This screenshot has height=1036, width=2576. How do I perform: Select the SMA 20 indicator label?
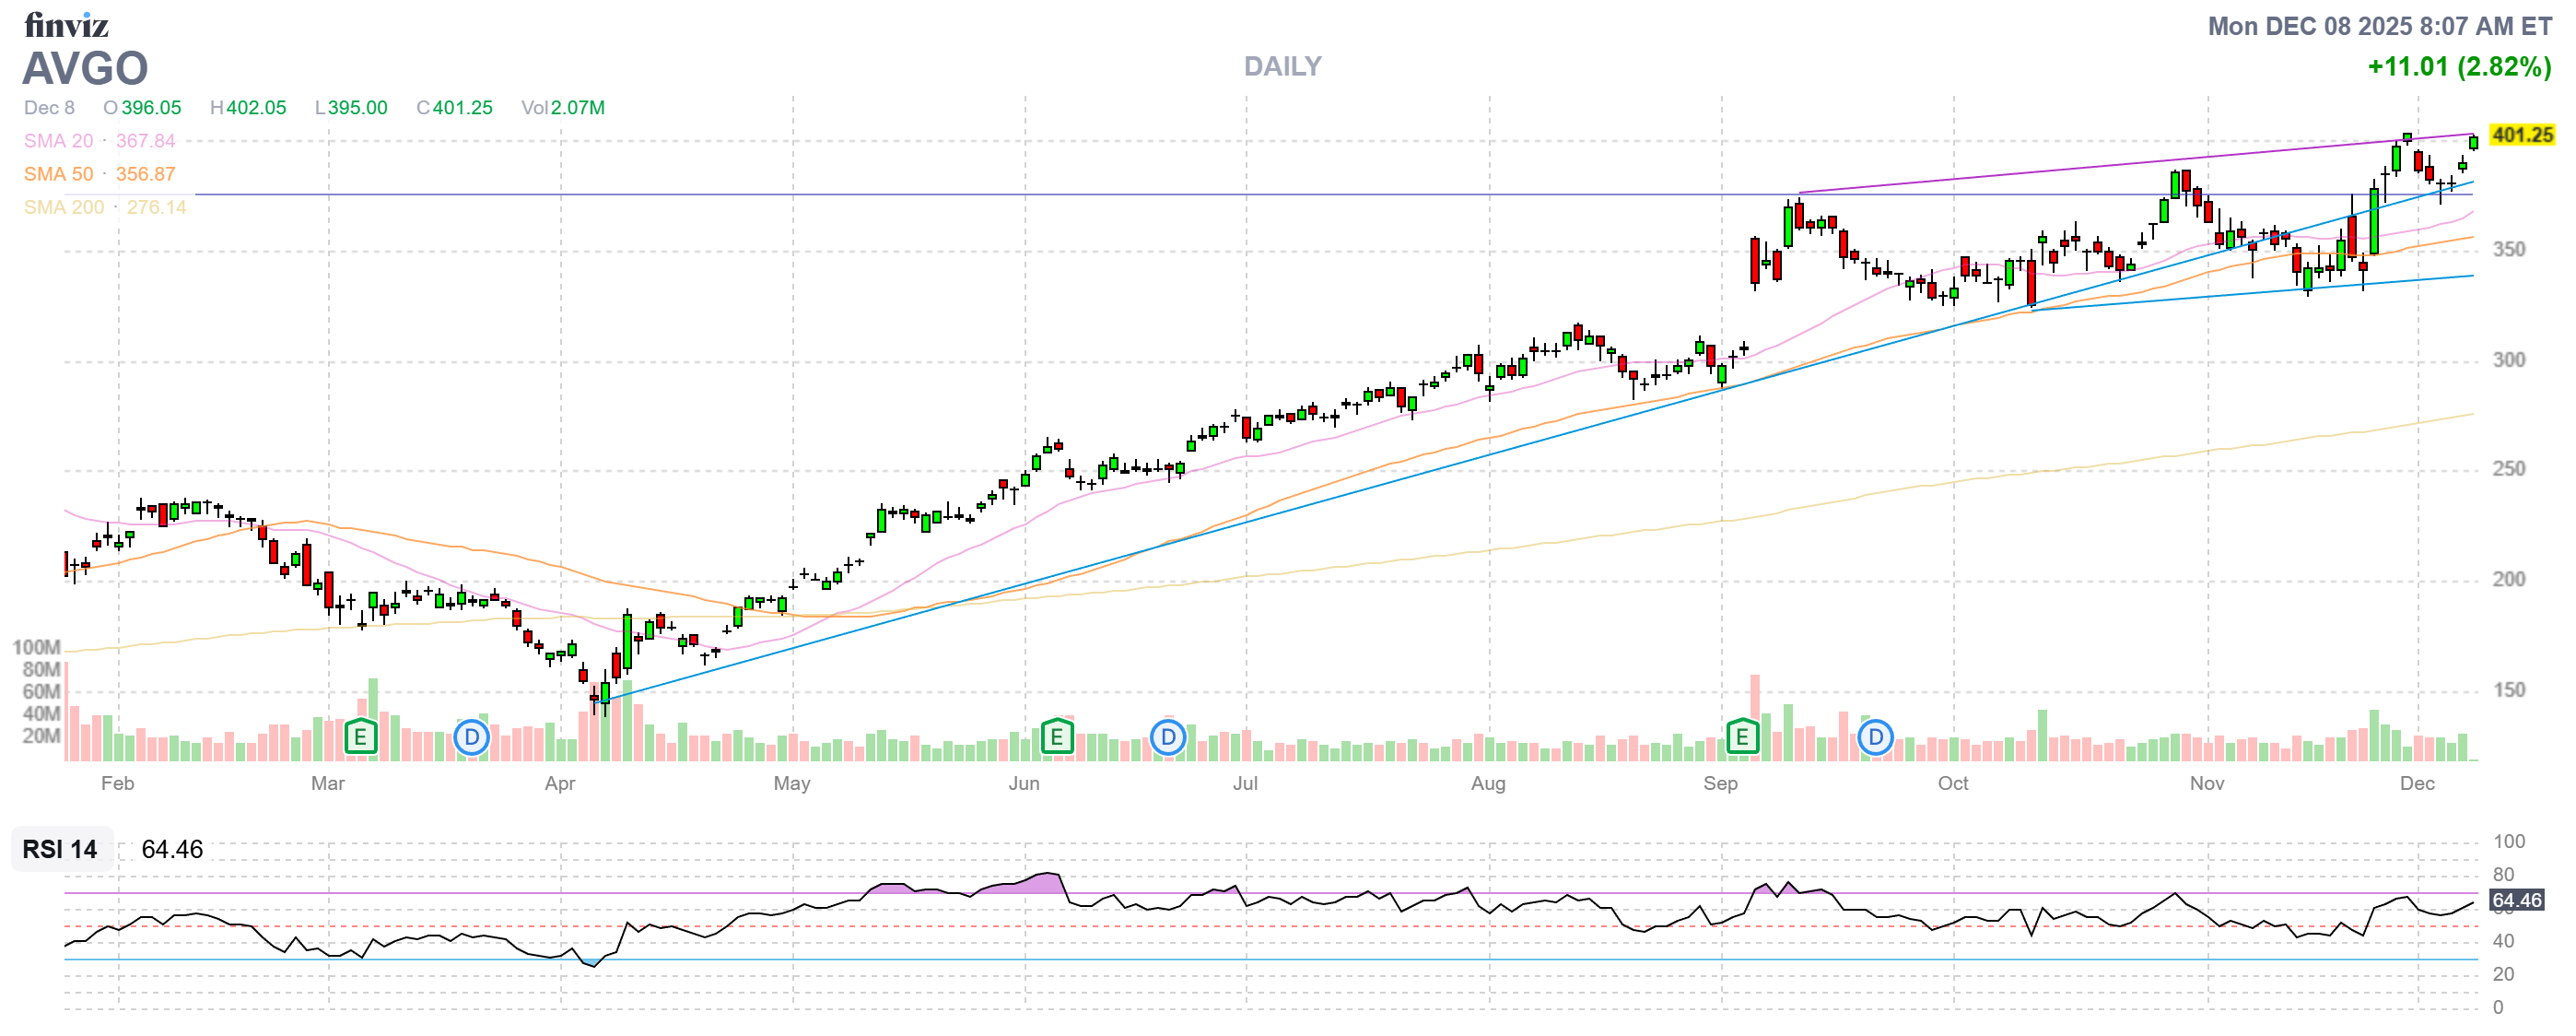click(x=58, y=141)
